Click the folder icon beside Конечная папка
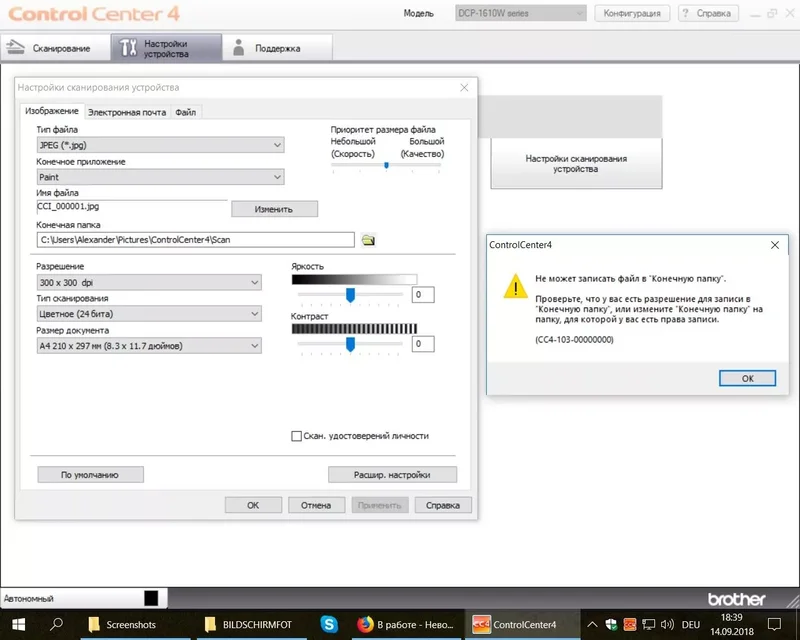The width and height of the screenshot is (800, 640). [x=370, y=239]
